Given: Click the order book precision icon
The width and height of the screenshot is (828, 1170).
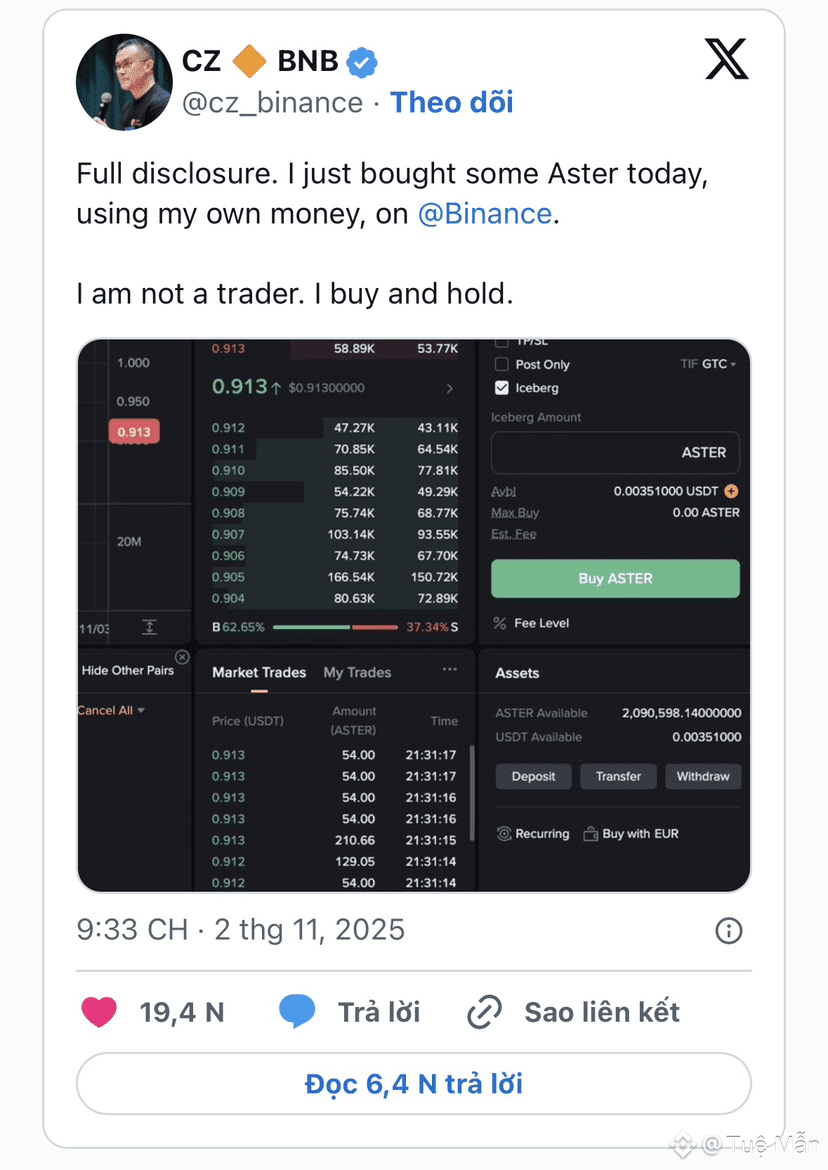Looking at the screenshot, I should [x=149, y=627].
